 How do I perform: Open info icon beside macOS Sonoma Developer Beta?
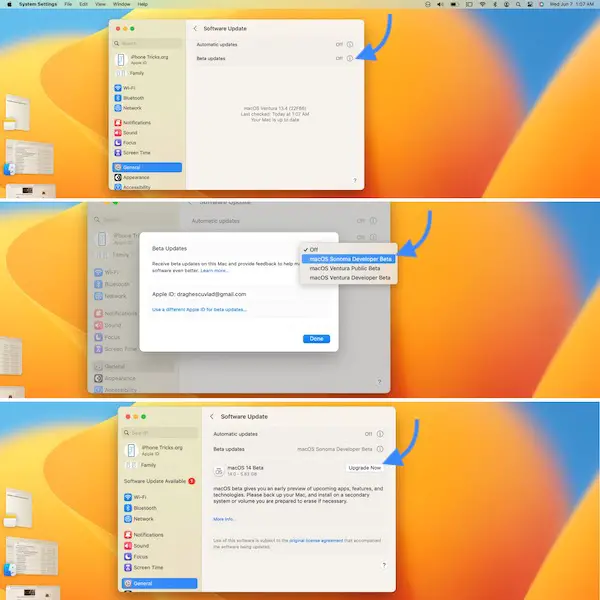pos(380,450)
